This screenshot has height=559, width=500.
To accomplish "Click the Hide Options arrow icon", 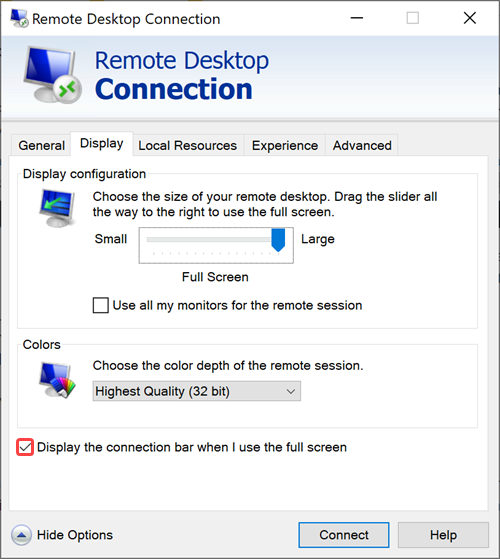I will pyautogui.click(x=21, y=535).
